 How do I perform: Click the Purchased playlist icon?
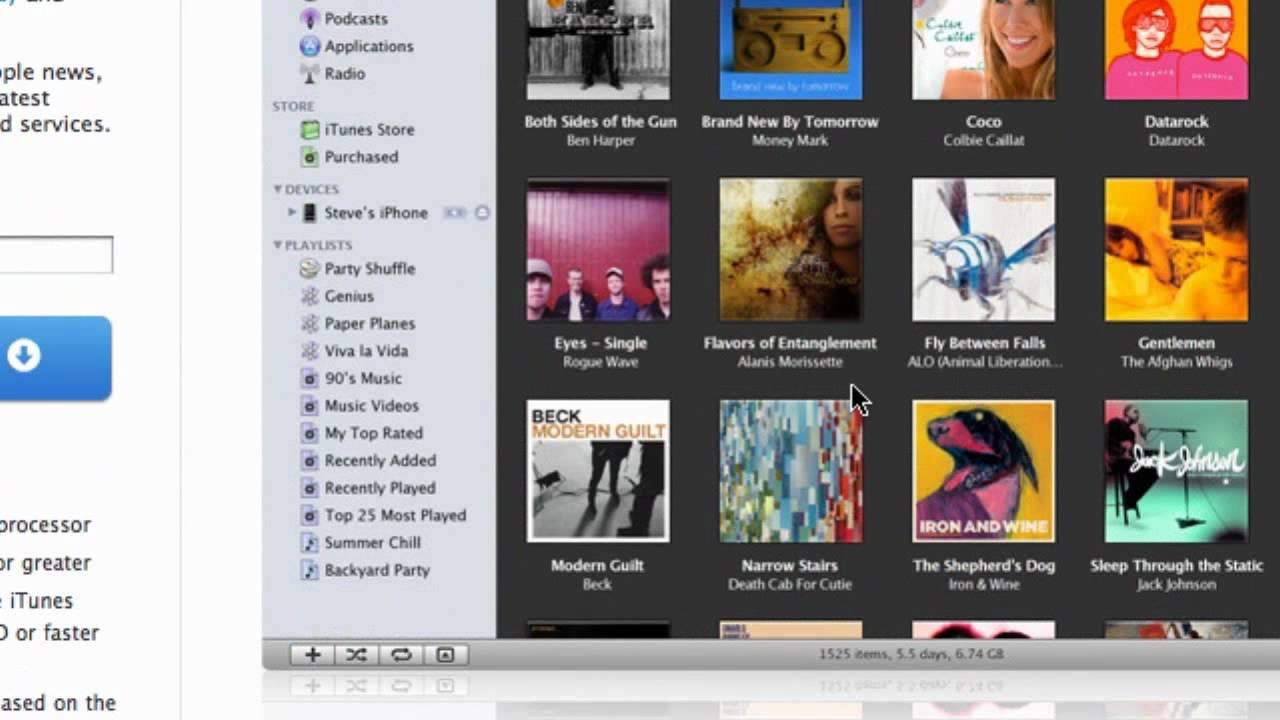[310, 157]
